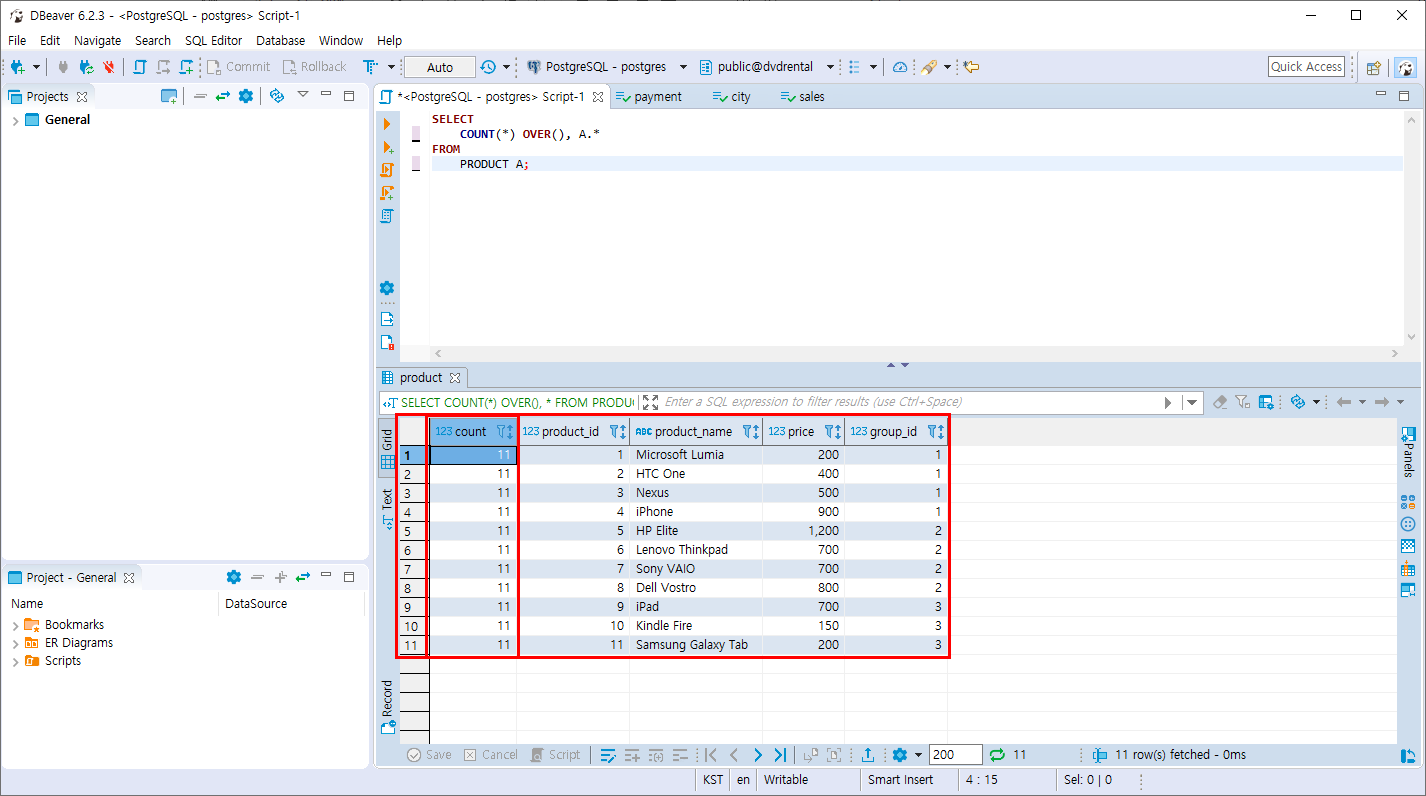The image size is (1426, 796).
Task: Click the explain execution plan icon
Action: click(387, 216)
